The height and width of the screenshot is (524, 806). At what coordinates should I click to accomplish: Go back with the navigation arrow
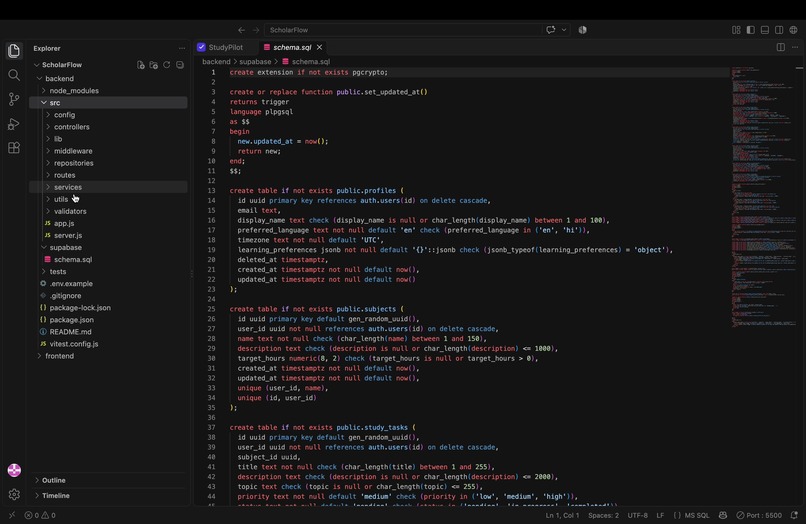[x=241, y=30]
